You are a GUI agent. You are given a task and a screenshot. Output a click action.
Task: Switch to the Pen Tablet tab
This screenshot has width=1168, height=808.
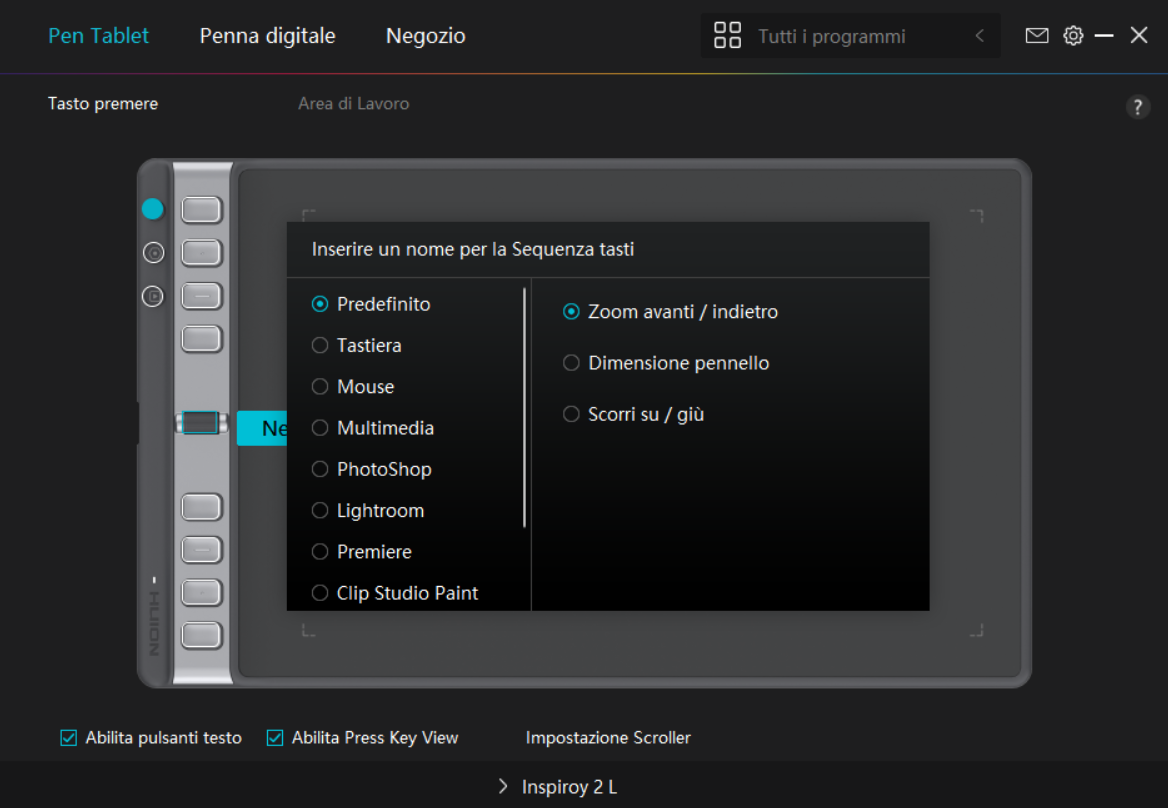point(98,36)
